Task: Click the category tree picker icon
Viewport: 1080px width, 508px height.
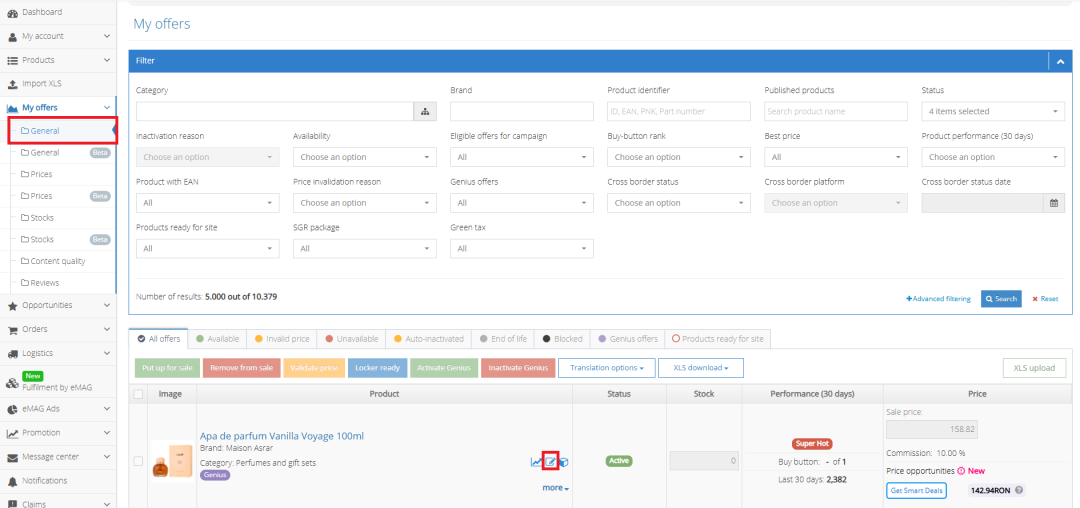Action: click(425, 112)
